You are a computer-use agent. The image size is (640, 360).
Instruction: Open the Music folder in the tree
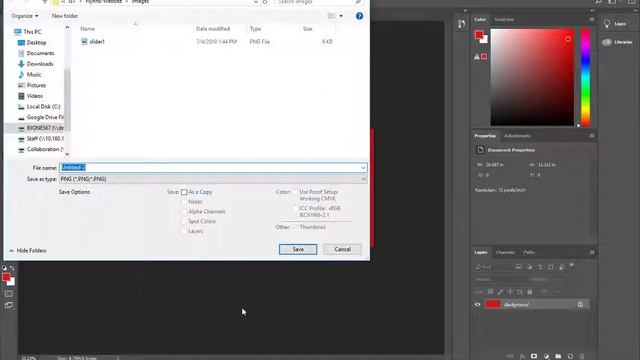point(33,74)
